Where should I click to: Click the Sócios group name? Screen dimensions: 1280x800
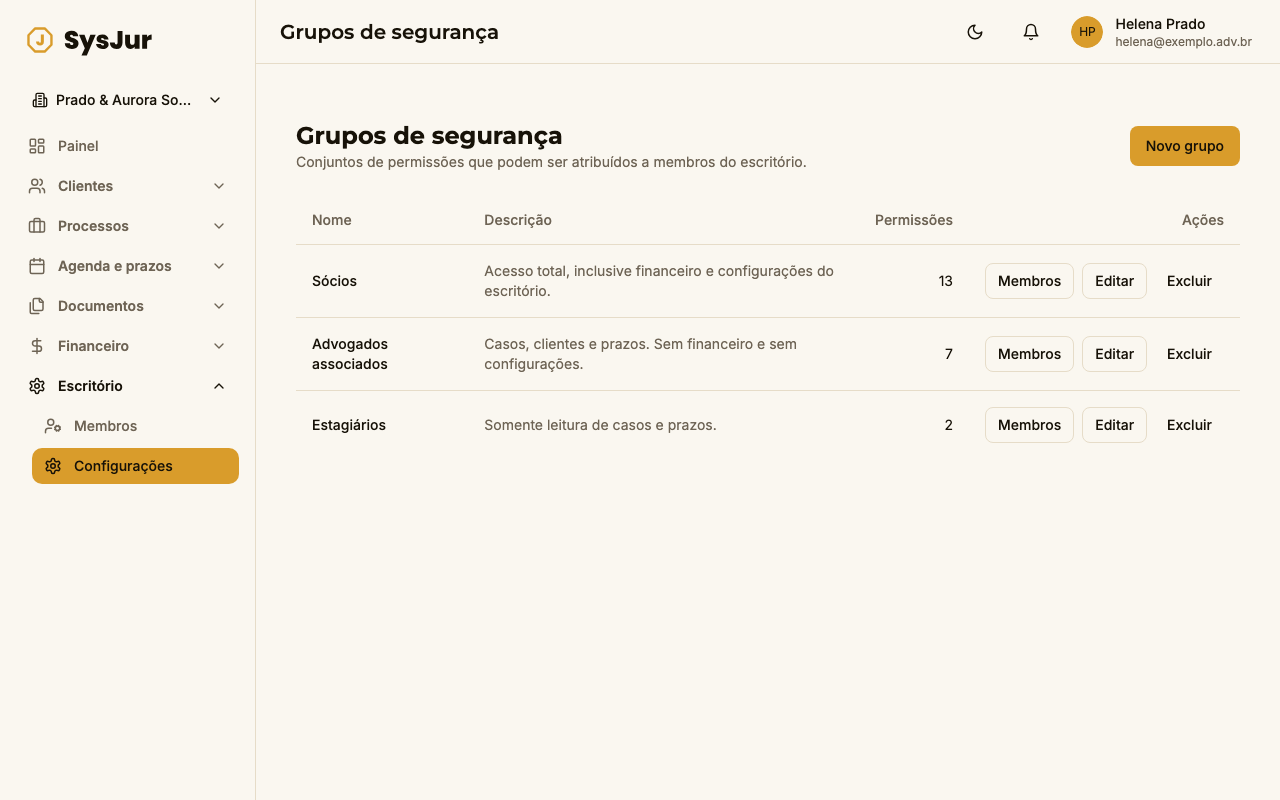(334, 281)
